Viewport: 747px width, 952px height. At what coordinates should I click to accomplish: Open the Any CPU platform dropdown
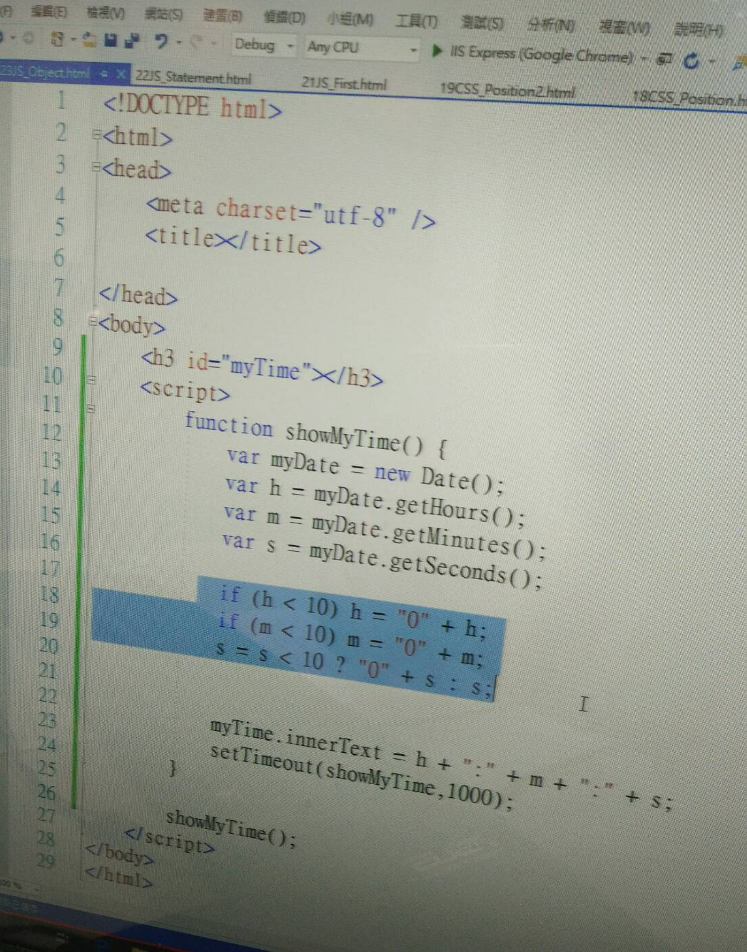(x=362, y=48)
